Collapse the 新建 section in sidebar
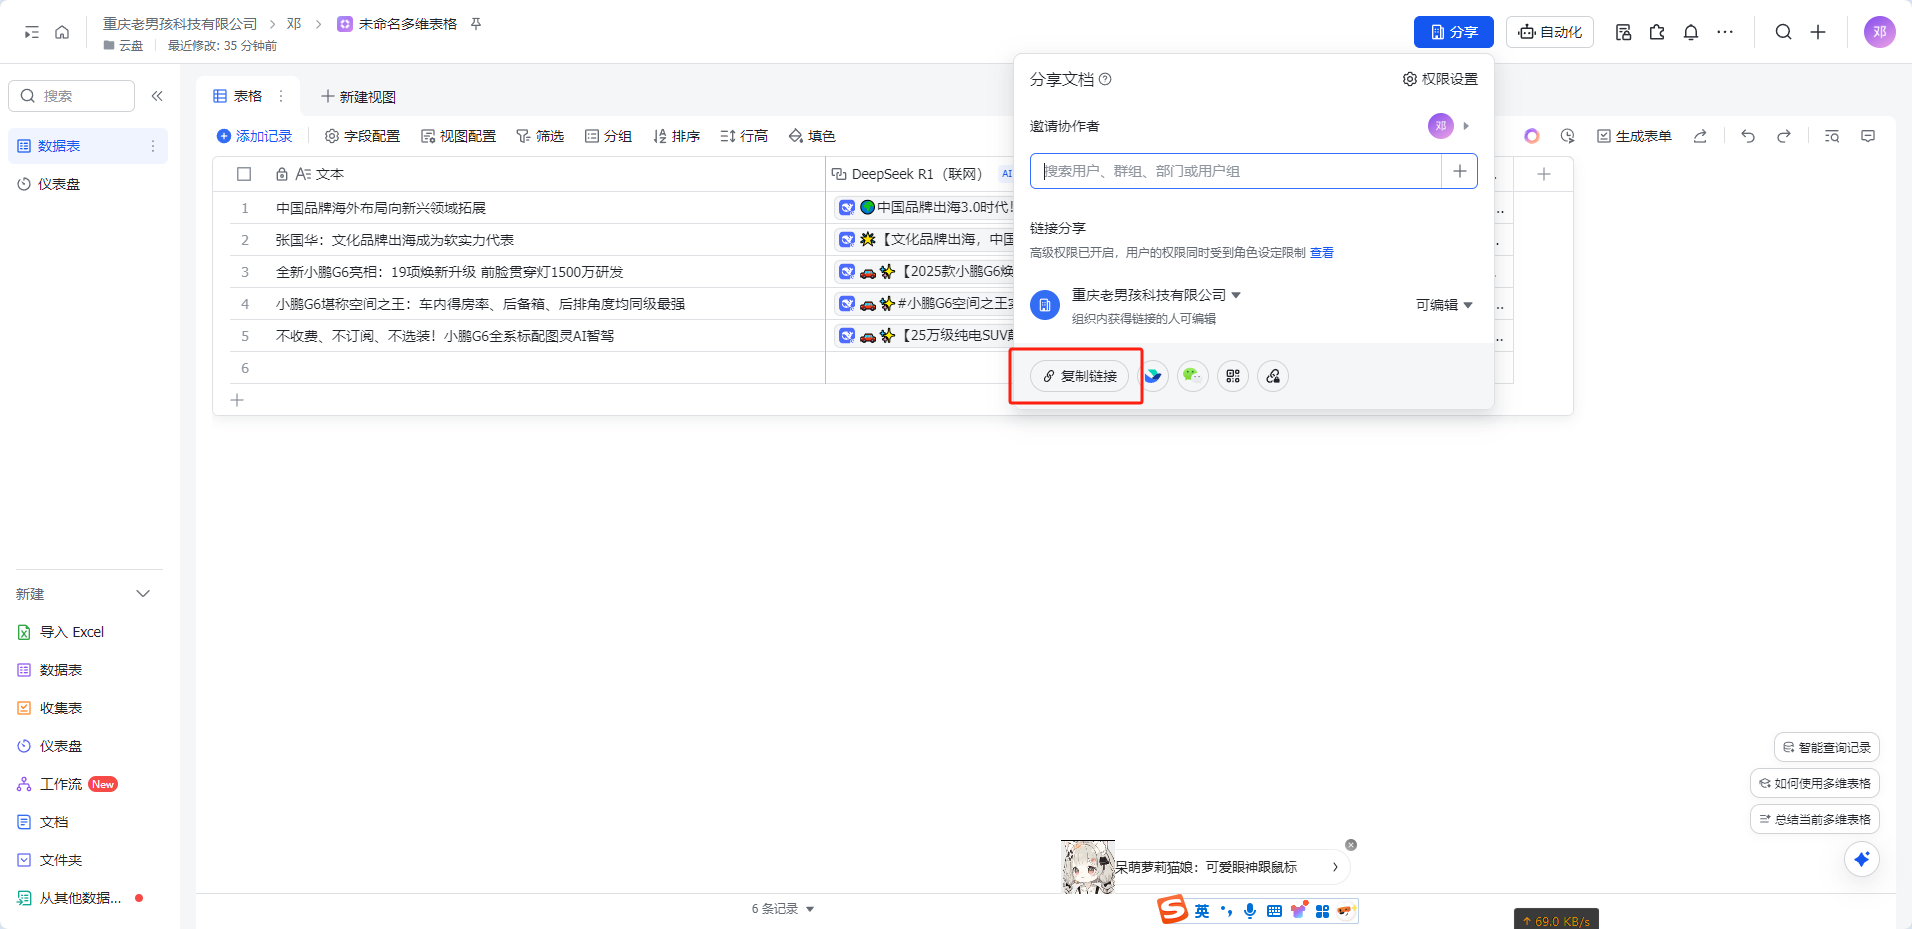Viewport: 1912px width, 929px height. click(143, 594)
